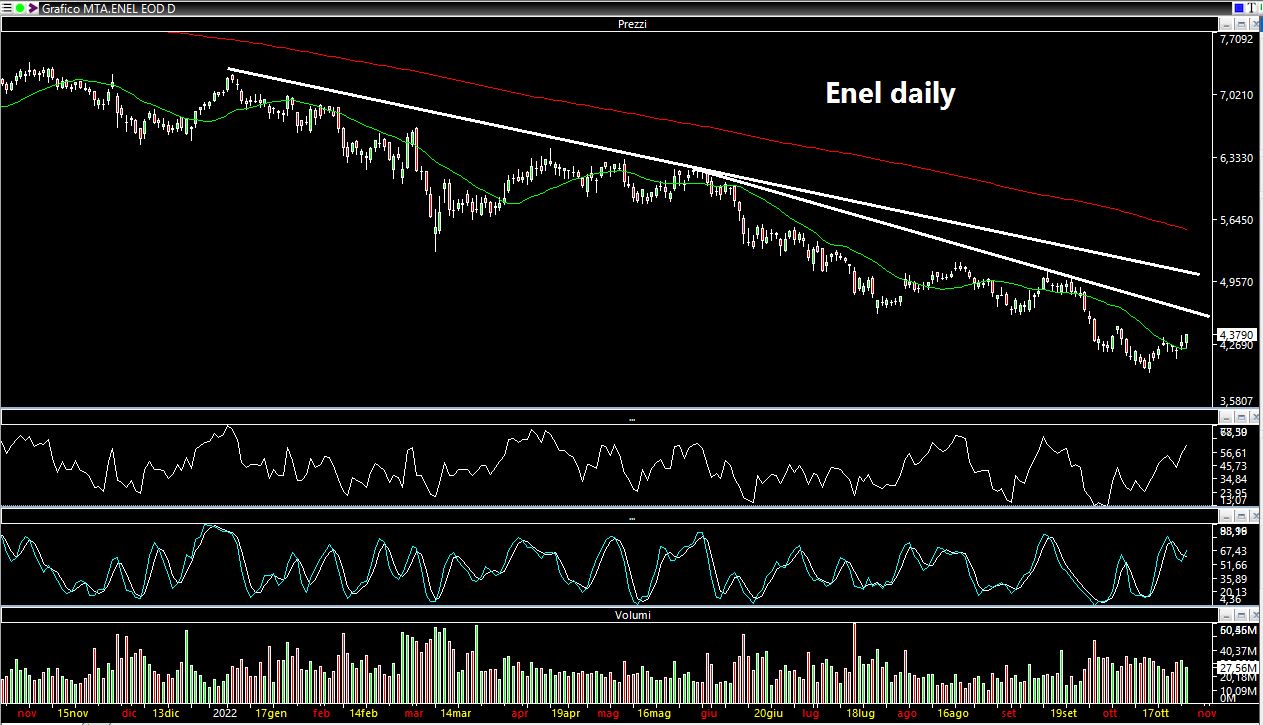
Task: Select the T text tool icon
Action: point(1252,8)
